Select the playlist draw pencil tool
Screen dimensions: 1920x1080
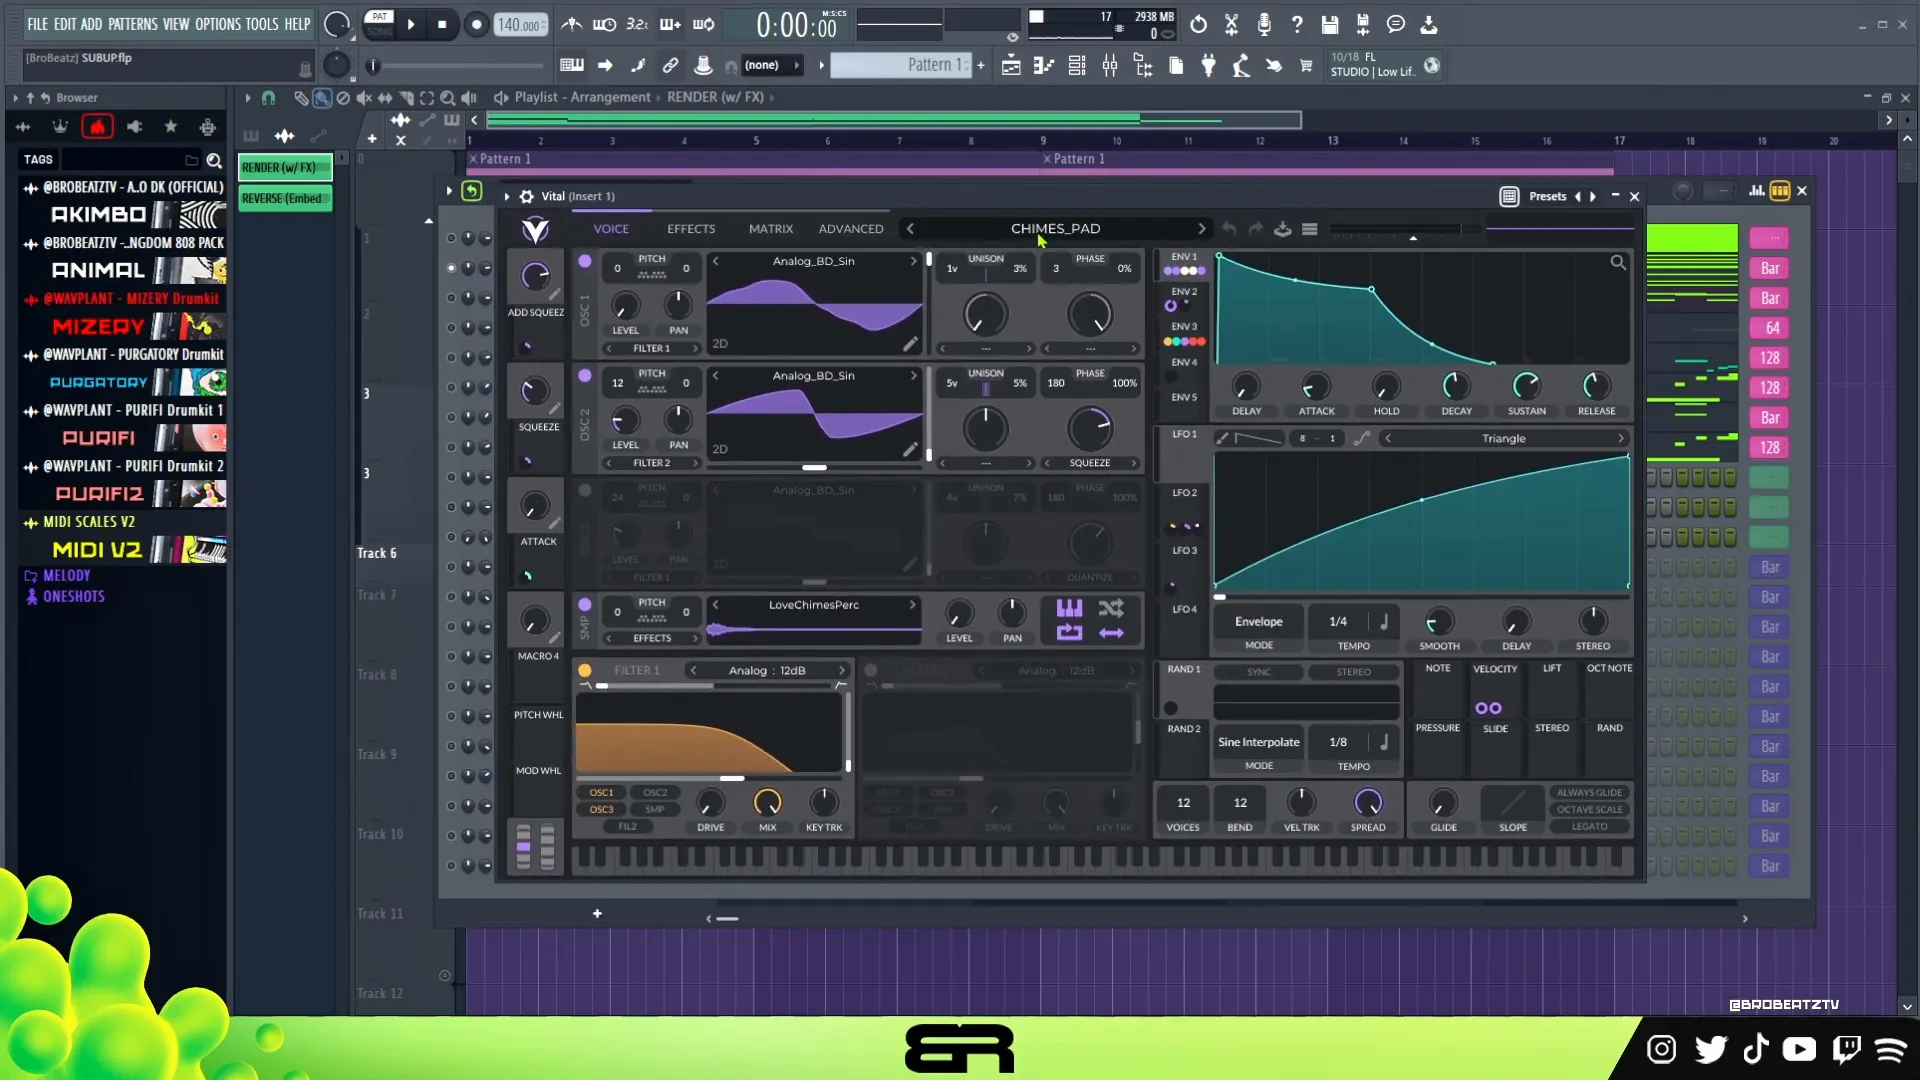click(300, 98)
